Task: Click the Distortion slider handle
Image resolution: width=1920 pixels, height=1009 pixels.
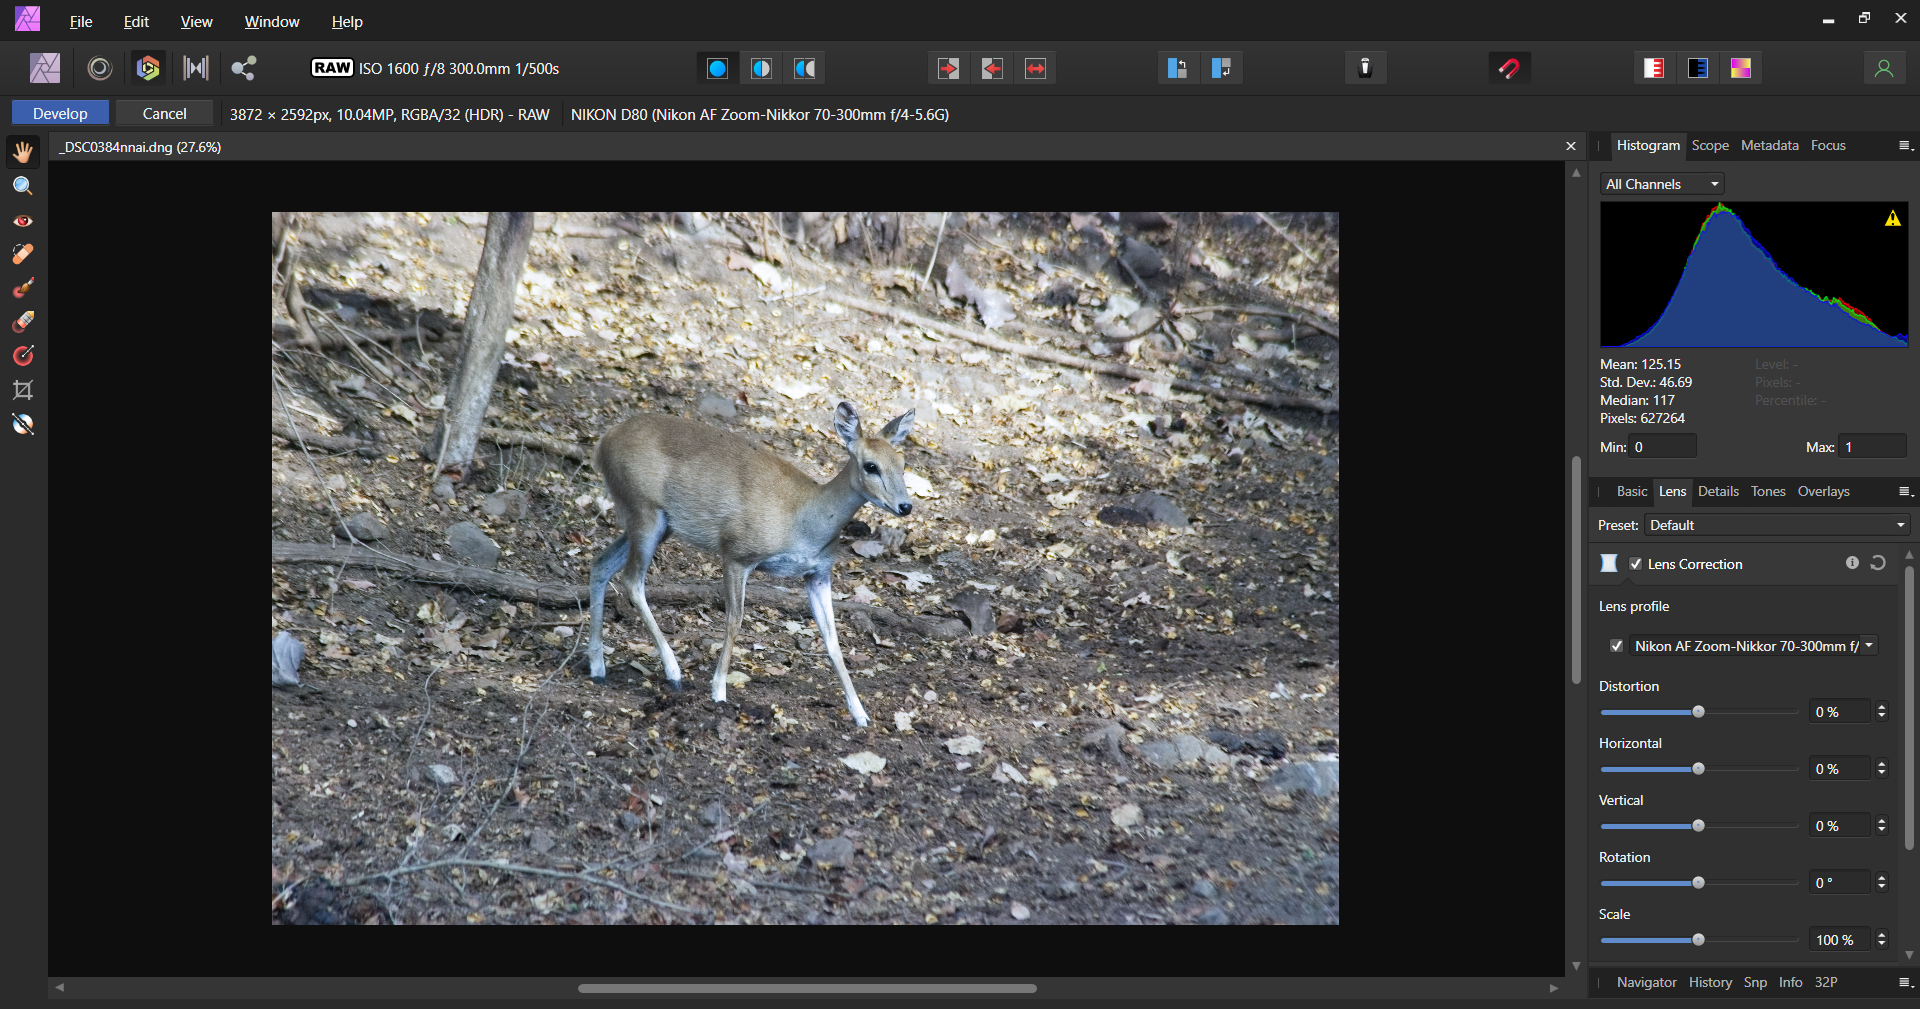Action: [x=1698, y=712]
